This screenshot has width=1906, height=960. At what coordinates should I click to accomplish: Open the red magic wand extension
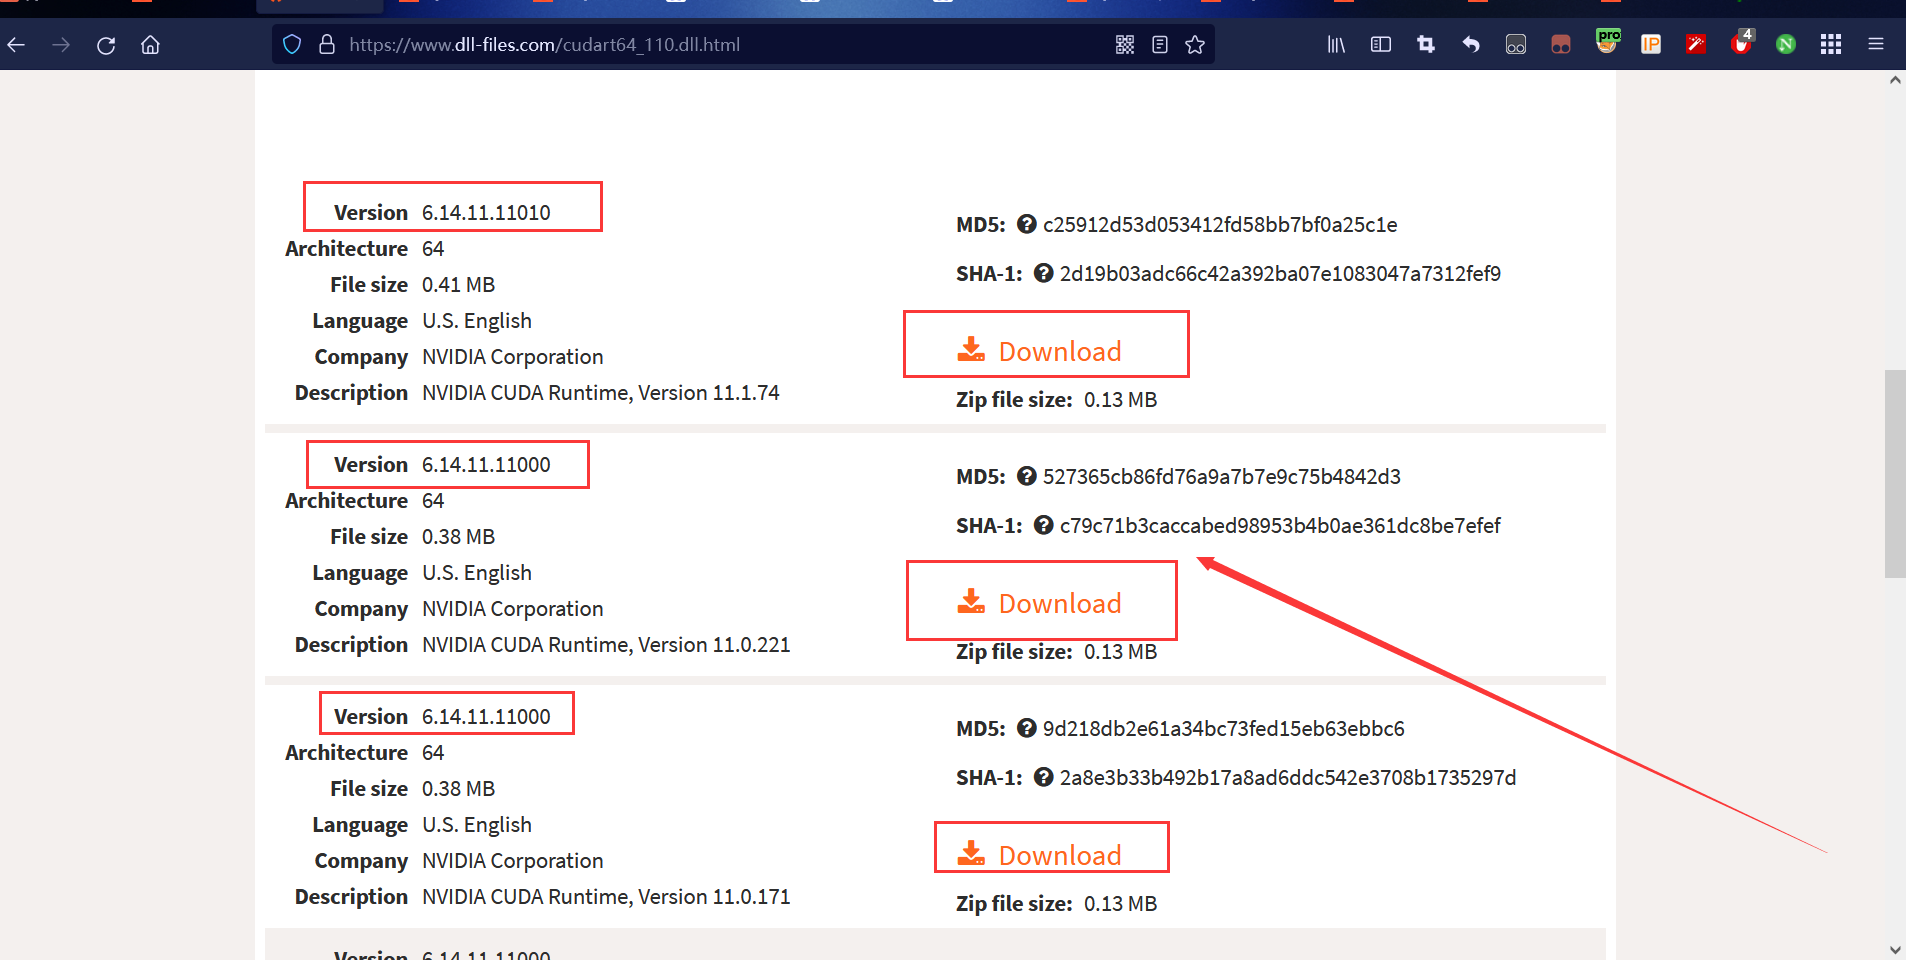point(1696,45)
